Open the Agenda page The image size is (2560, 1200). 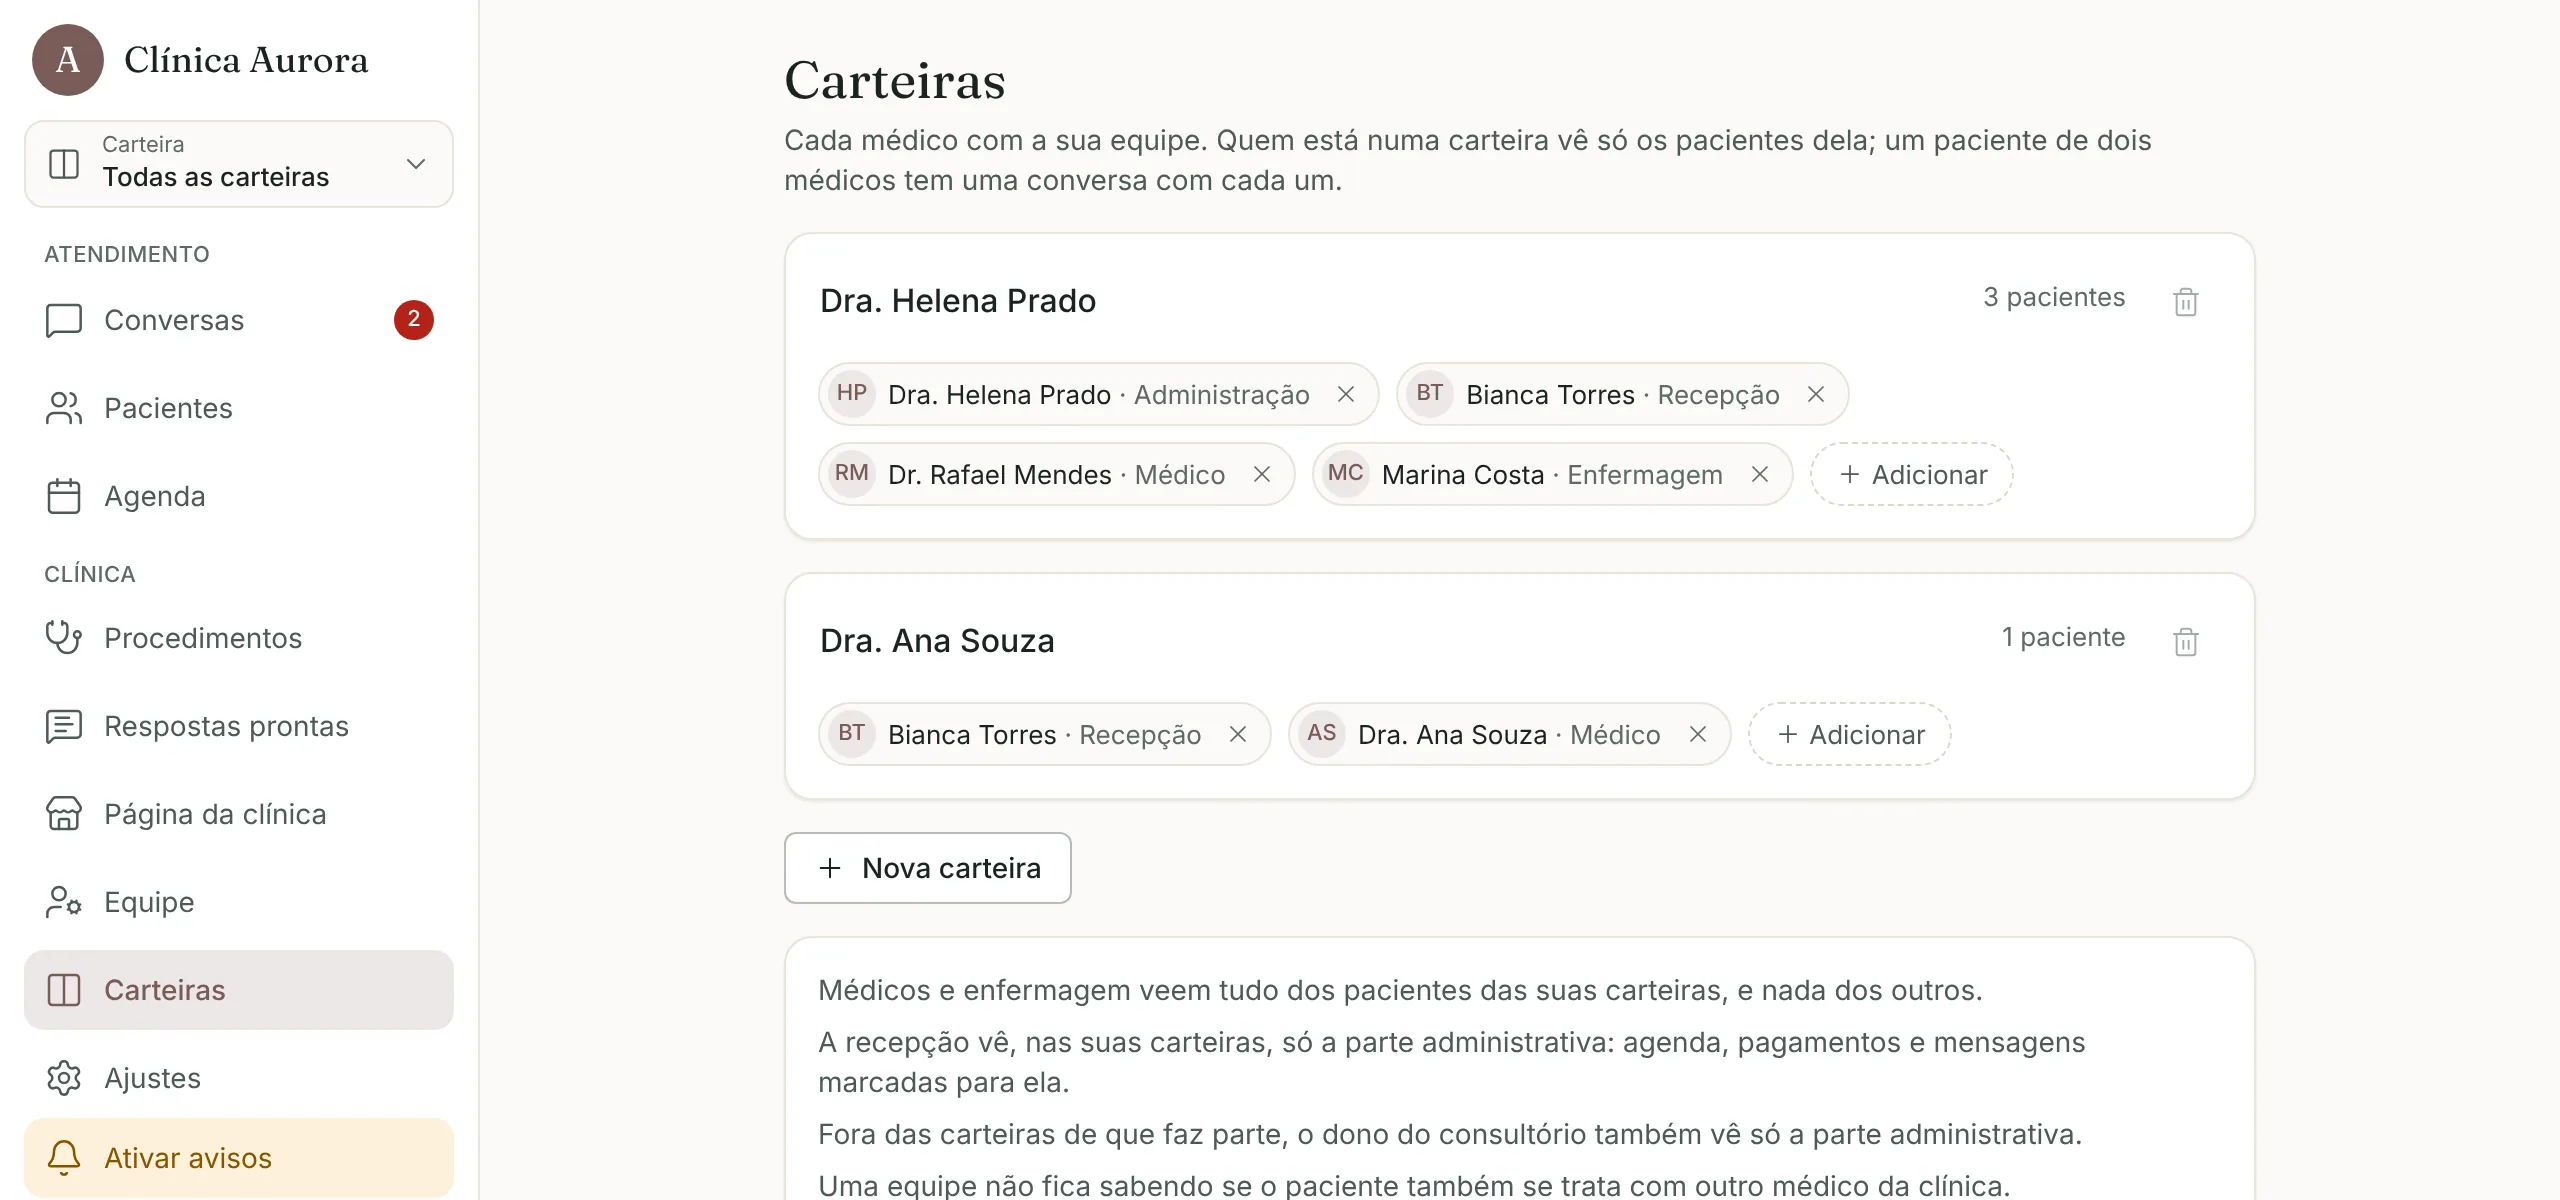[x=239, y=496]
